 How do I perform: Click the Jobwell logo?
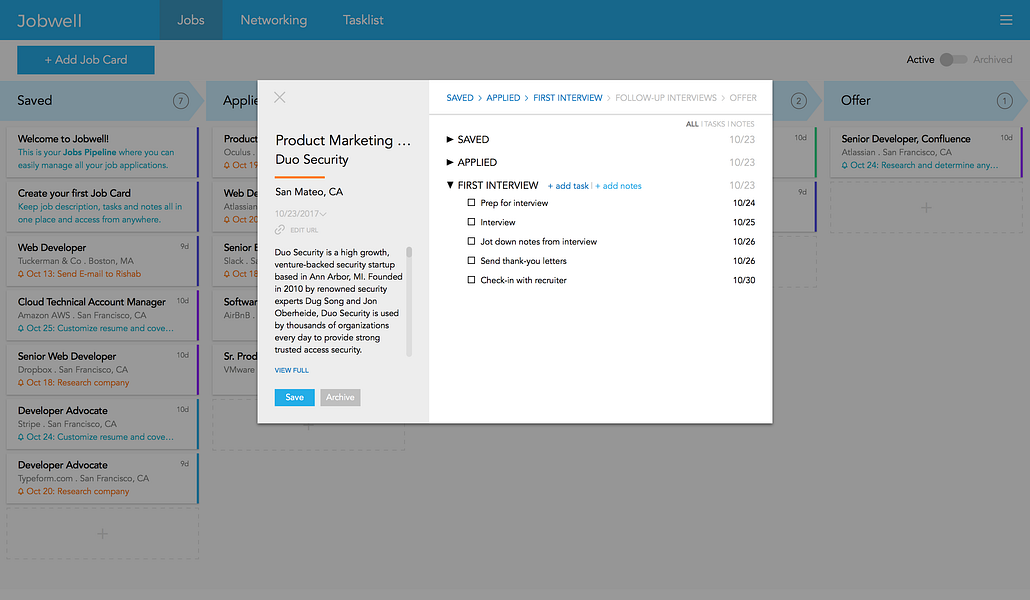click(x=49, y=20)
